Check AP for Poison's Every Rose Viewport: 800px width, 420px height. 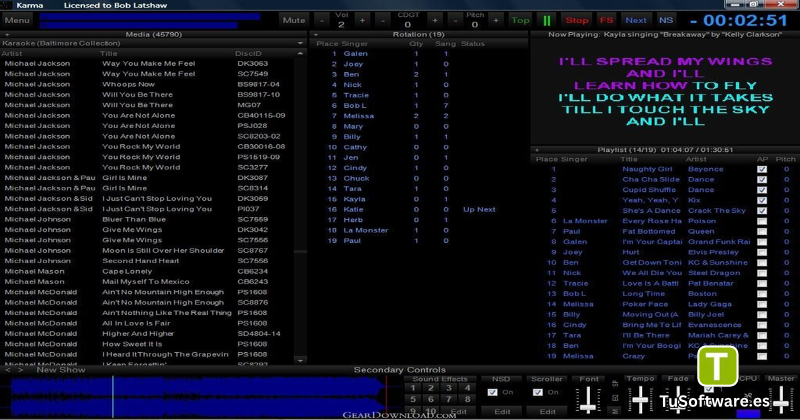tap(762, 221)
